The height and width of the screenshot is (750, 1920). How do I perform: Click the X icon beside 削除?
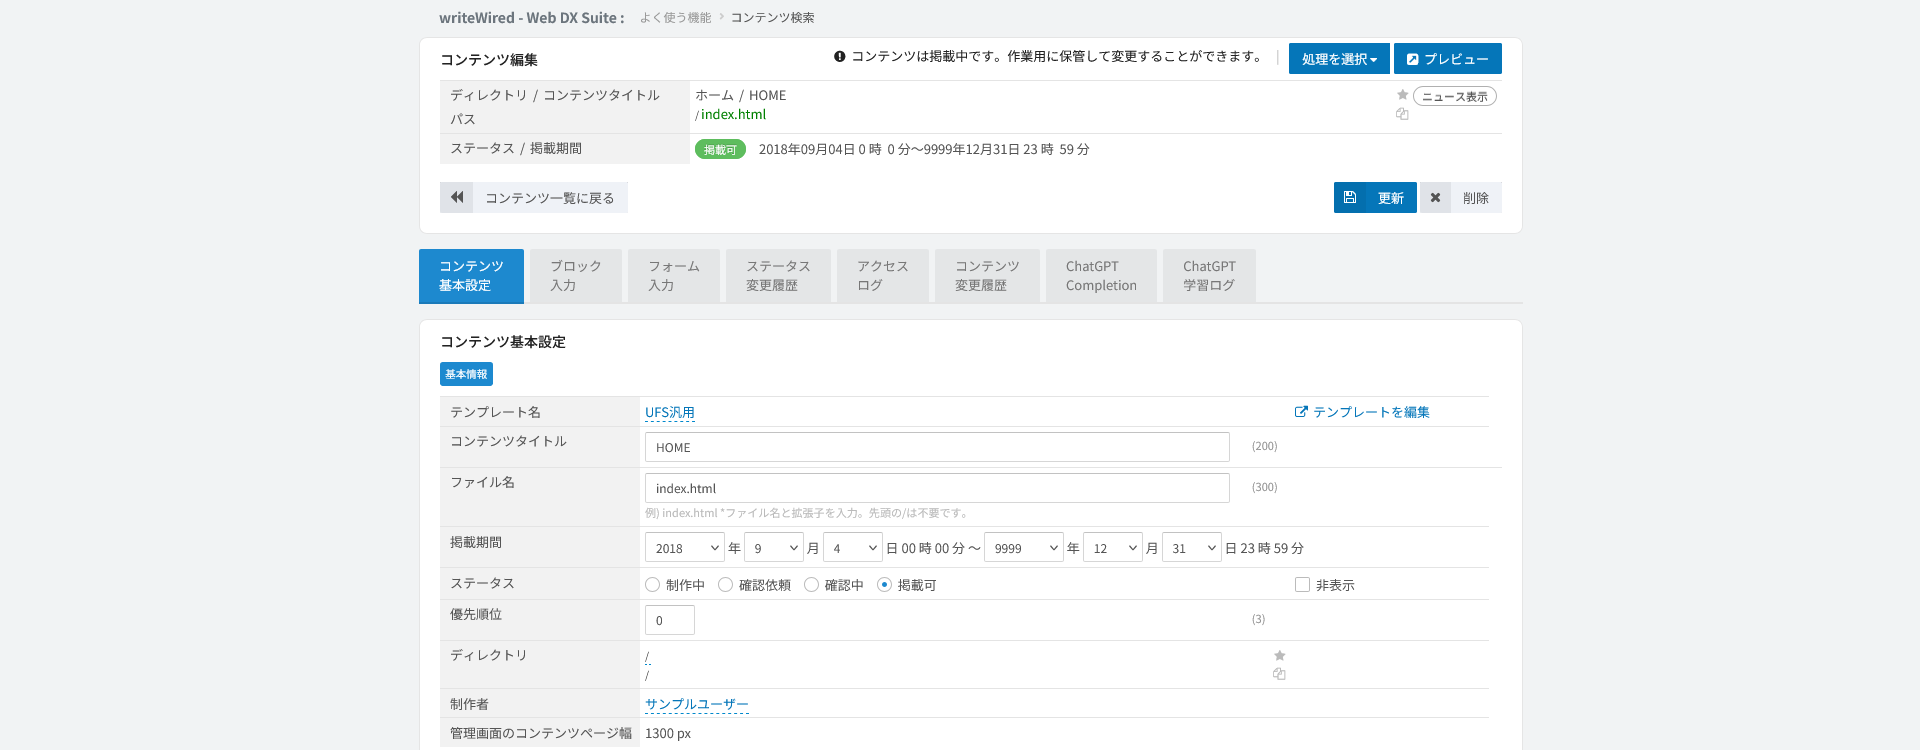click(x=1435, y=197)
